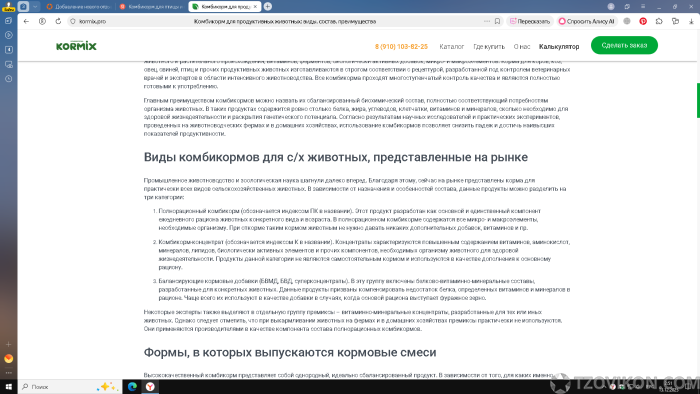Screen dimensions: 700x394
Task: Open the 'Калькулятор' menu item
Action: (559, 46)
